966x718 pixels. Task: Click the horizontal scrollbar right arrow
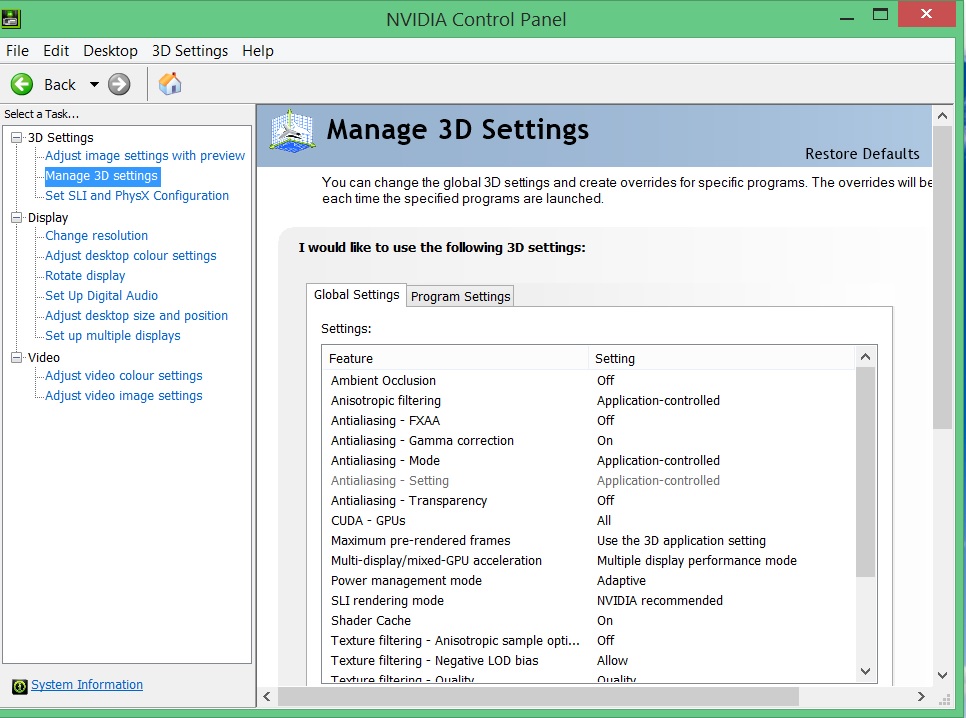click(x=921, y=696)
